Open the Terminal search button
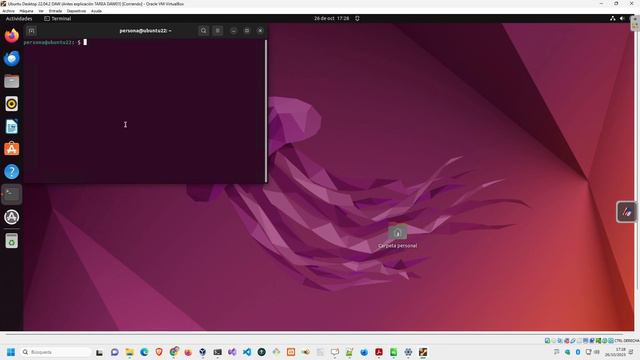The height and width of the screenshot is (360, 640). click(203, 31)
